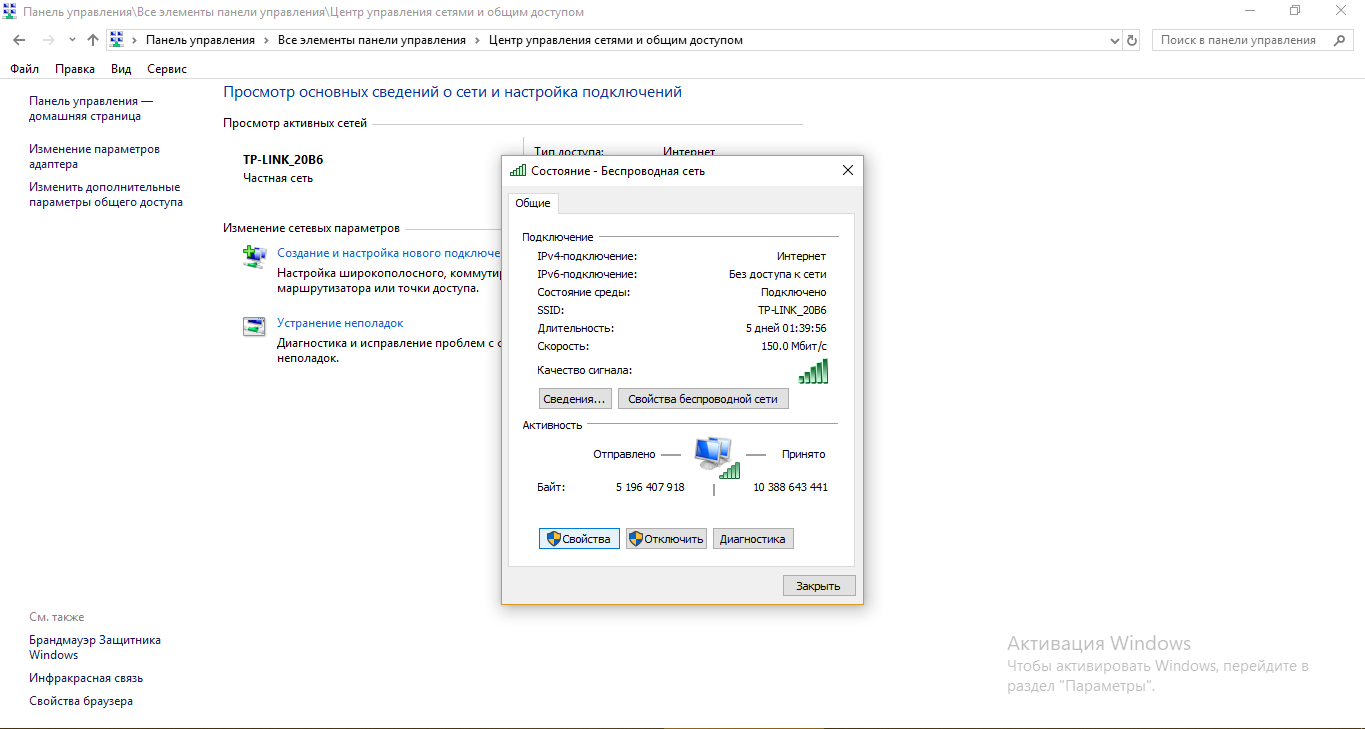The image size is (1365, 729).
Task: Click the search magnifier icon
Action: (1339, 40)
